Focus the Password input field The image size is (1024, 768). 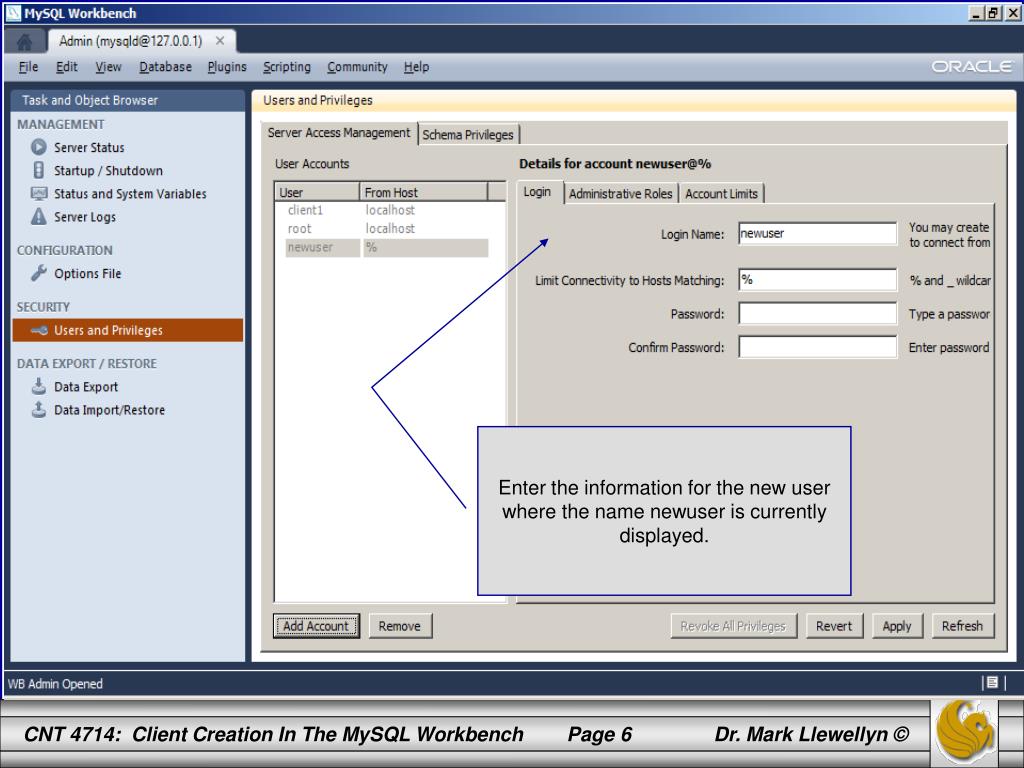pyautogui.click(x=818, y=313)
